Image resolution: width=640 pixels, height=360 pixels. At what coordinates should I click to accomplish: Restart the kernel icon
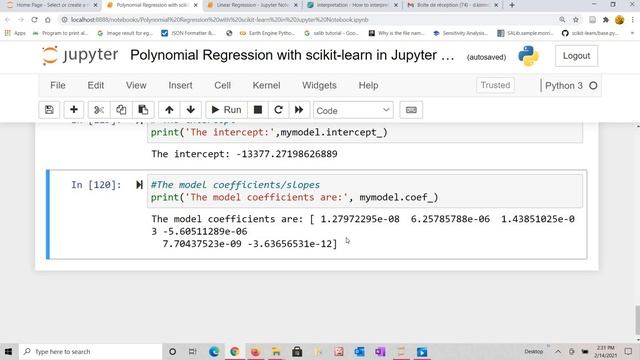[278, 110]
